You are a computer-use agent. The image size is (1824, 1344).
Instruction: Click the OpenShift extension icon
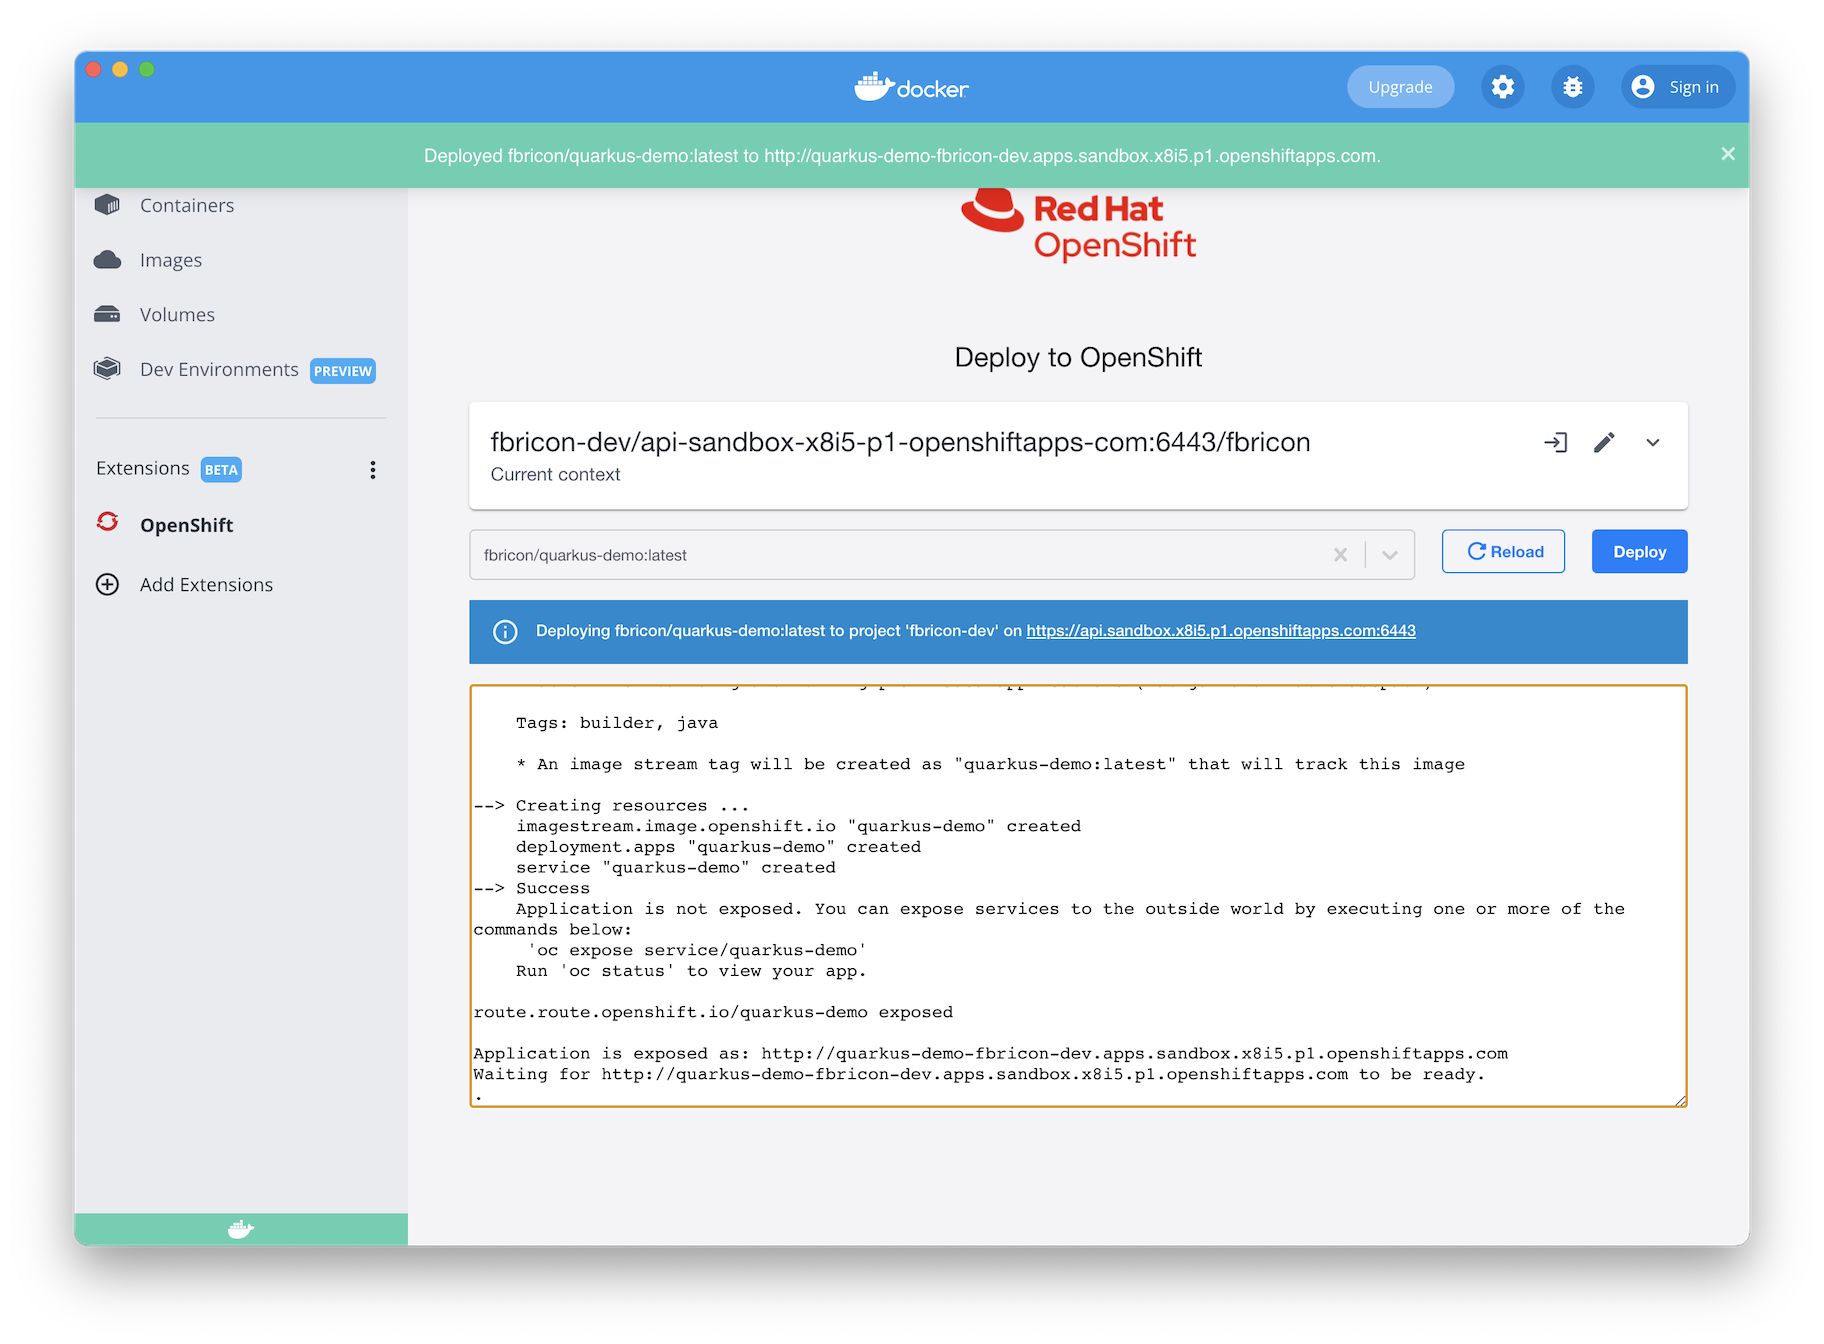pyautogui.click(x=107, y=522)
